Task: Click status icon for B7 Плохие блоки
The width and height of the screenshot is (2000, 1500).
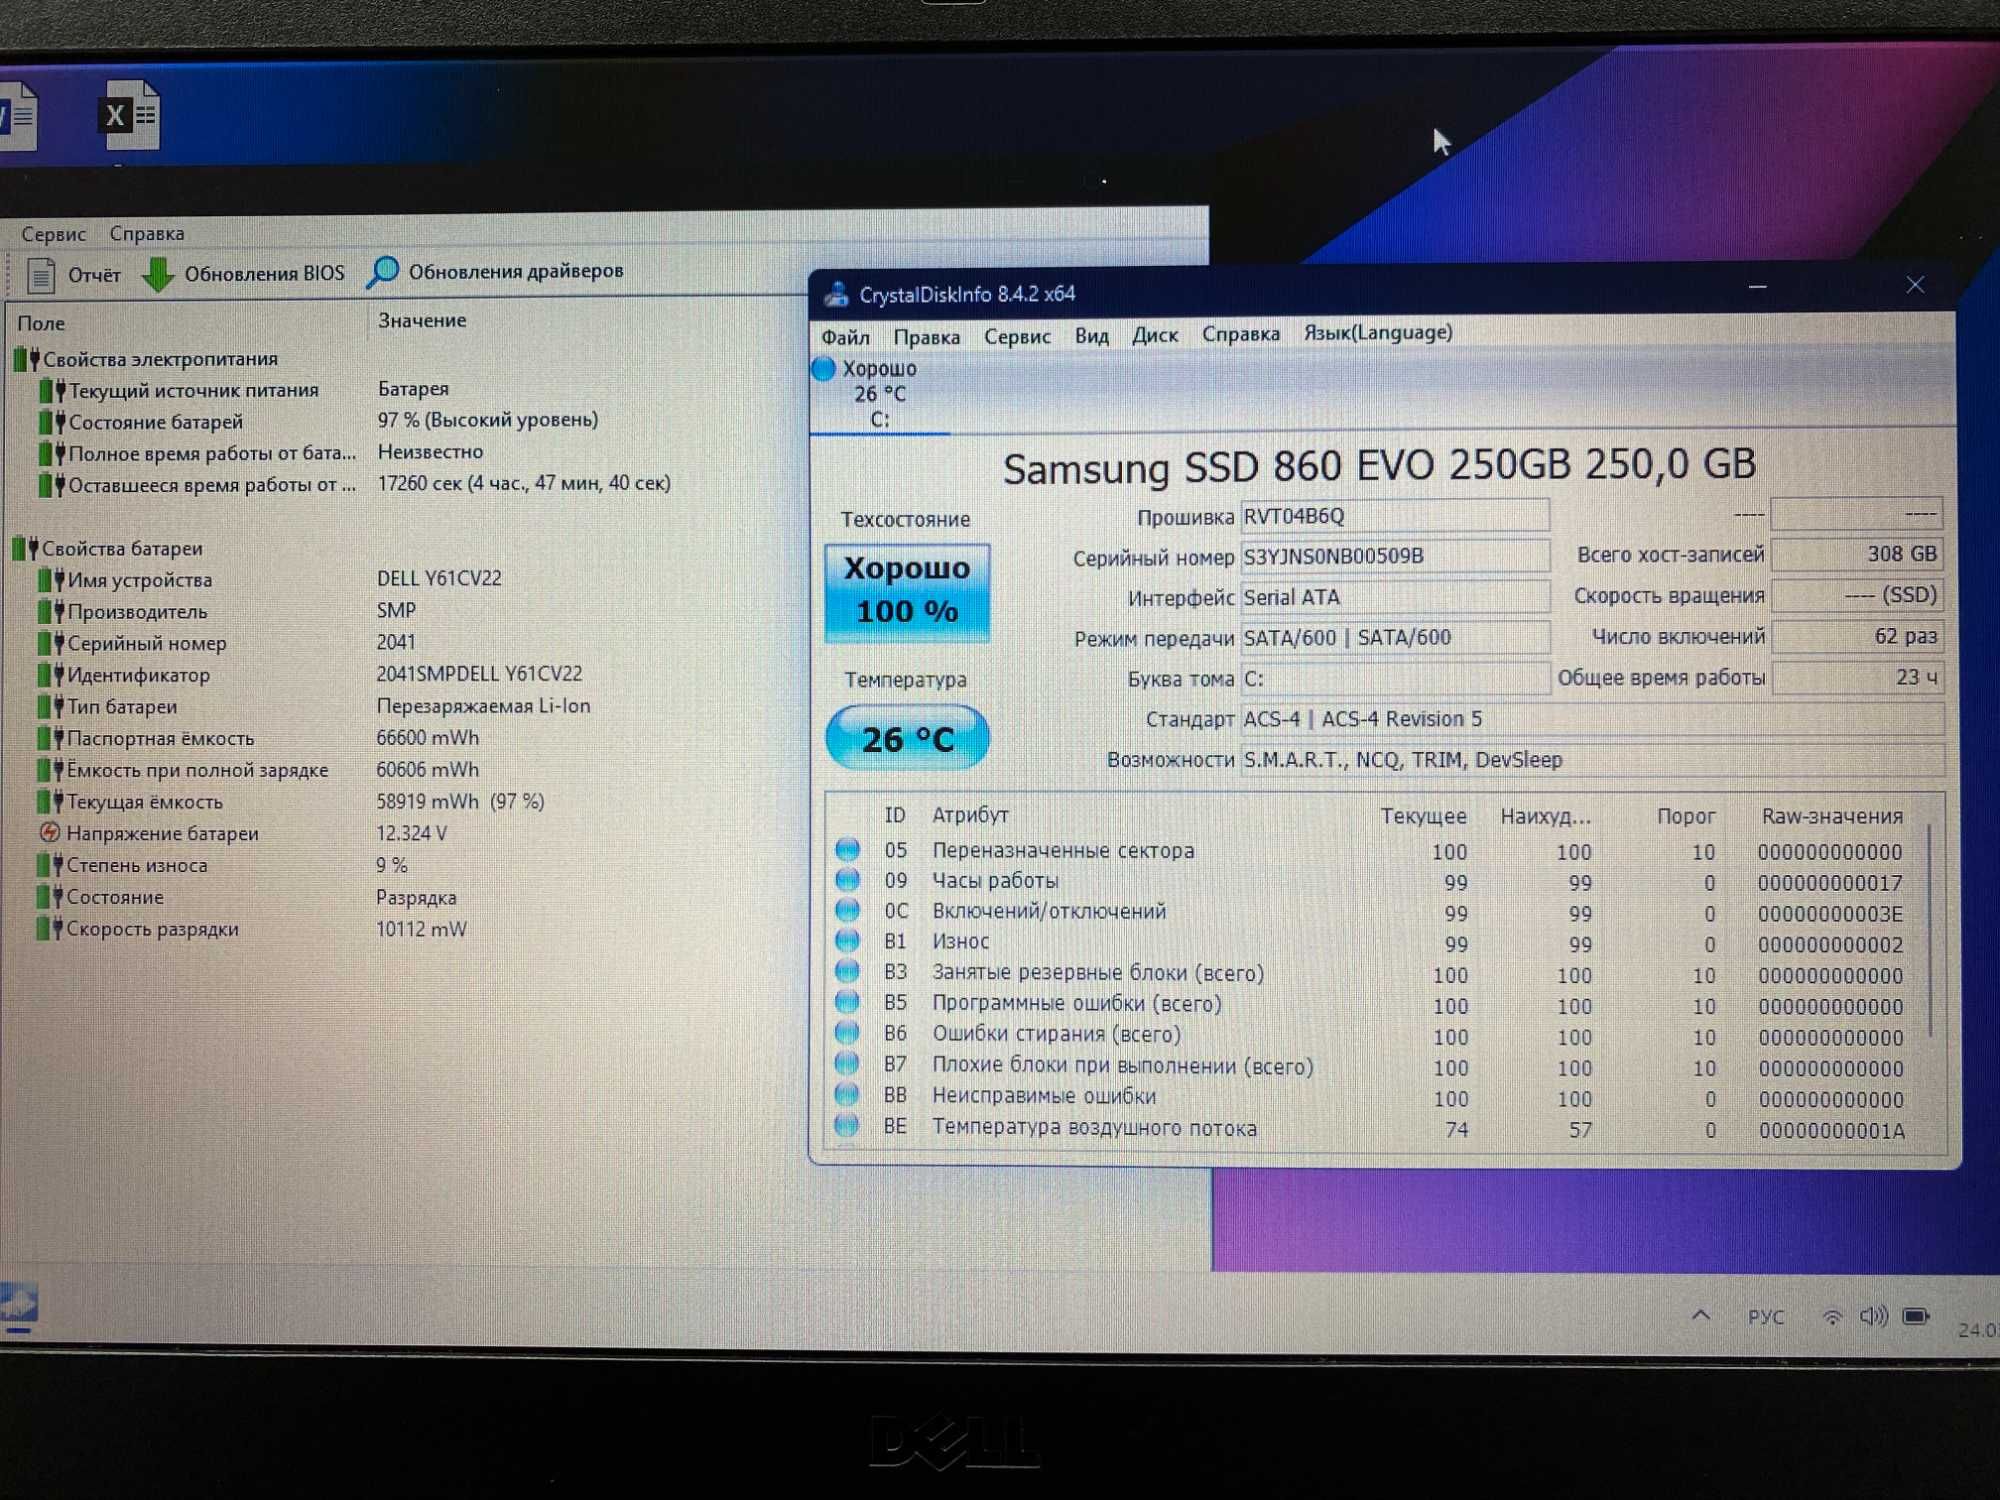Action: point(847,1064)
